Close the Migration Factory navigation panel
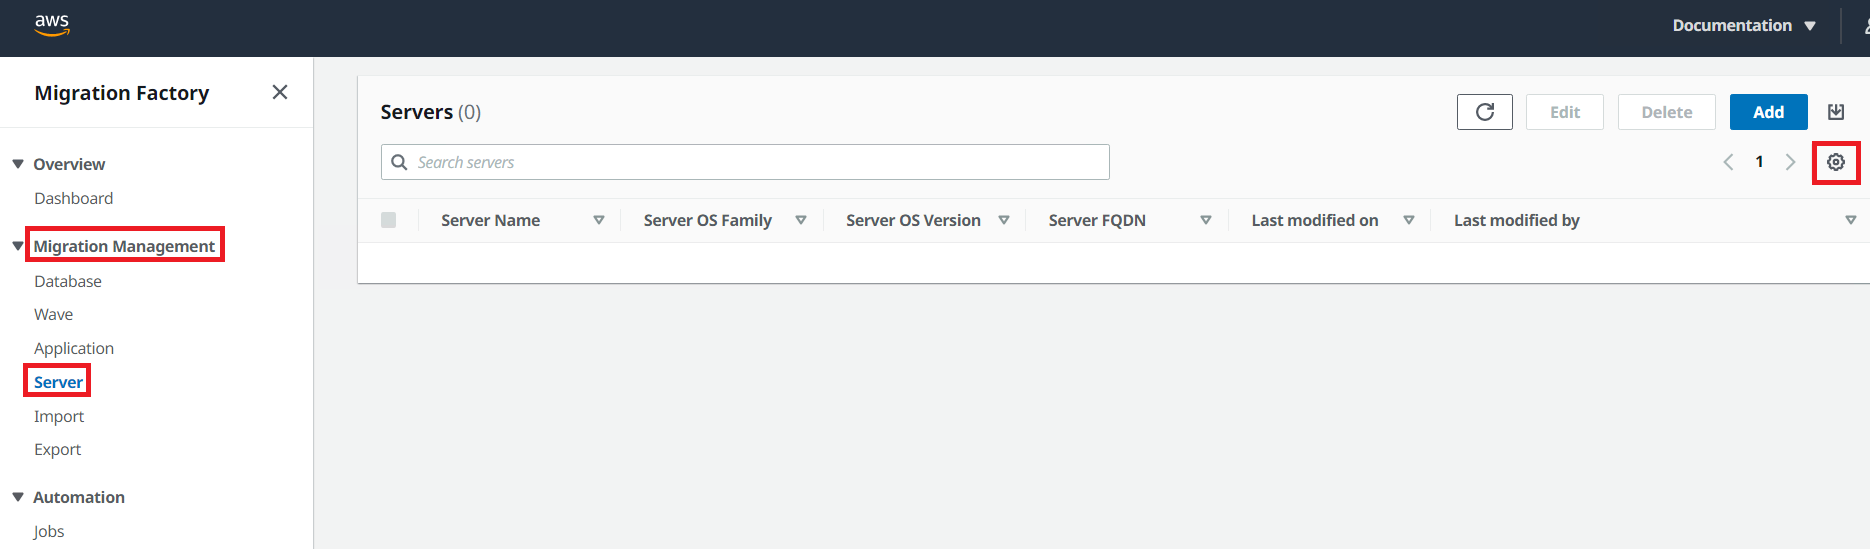 tap(280, 92)
